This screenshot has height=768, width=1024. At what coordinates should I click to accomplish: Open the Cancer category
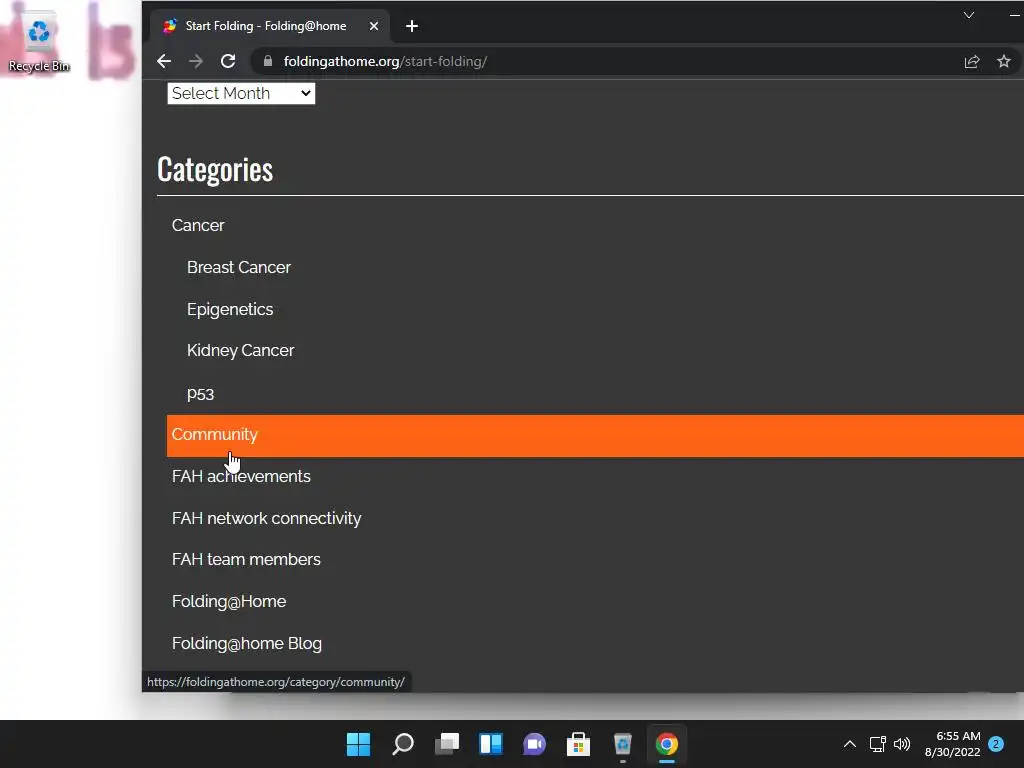(x=198, y=225)
